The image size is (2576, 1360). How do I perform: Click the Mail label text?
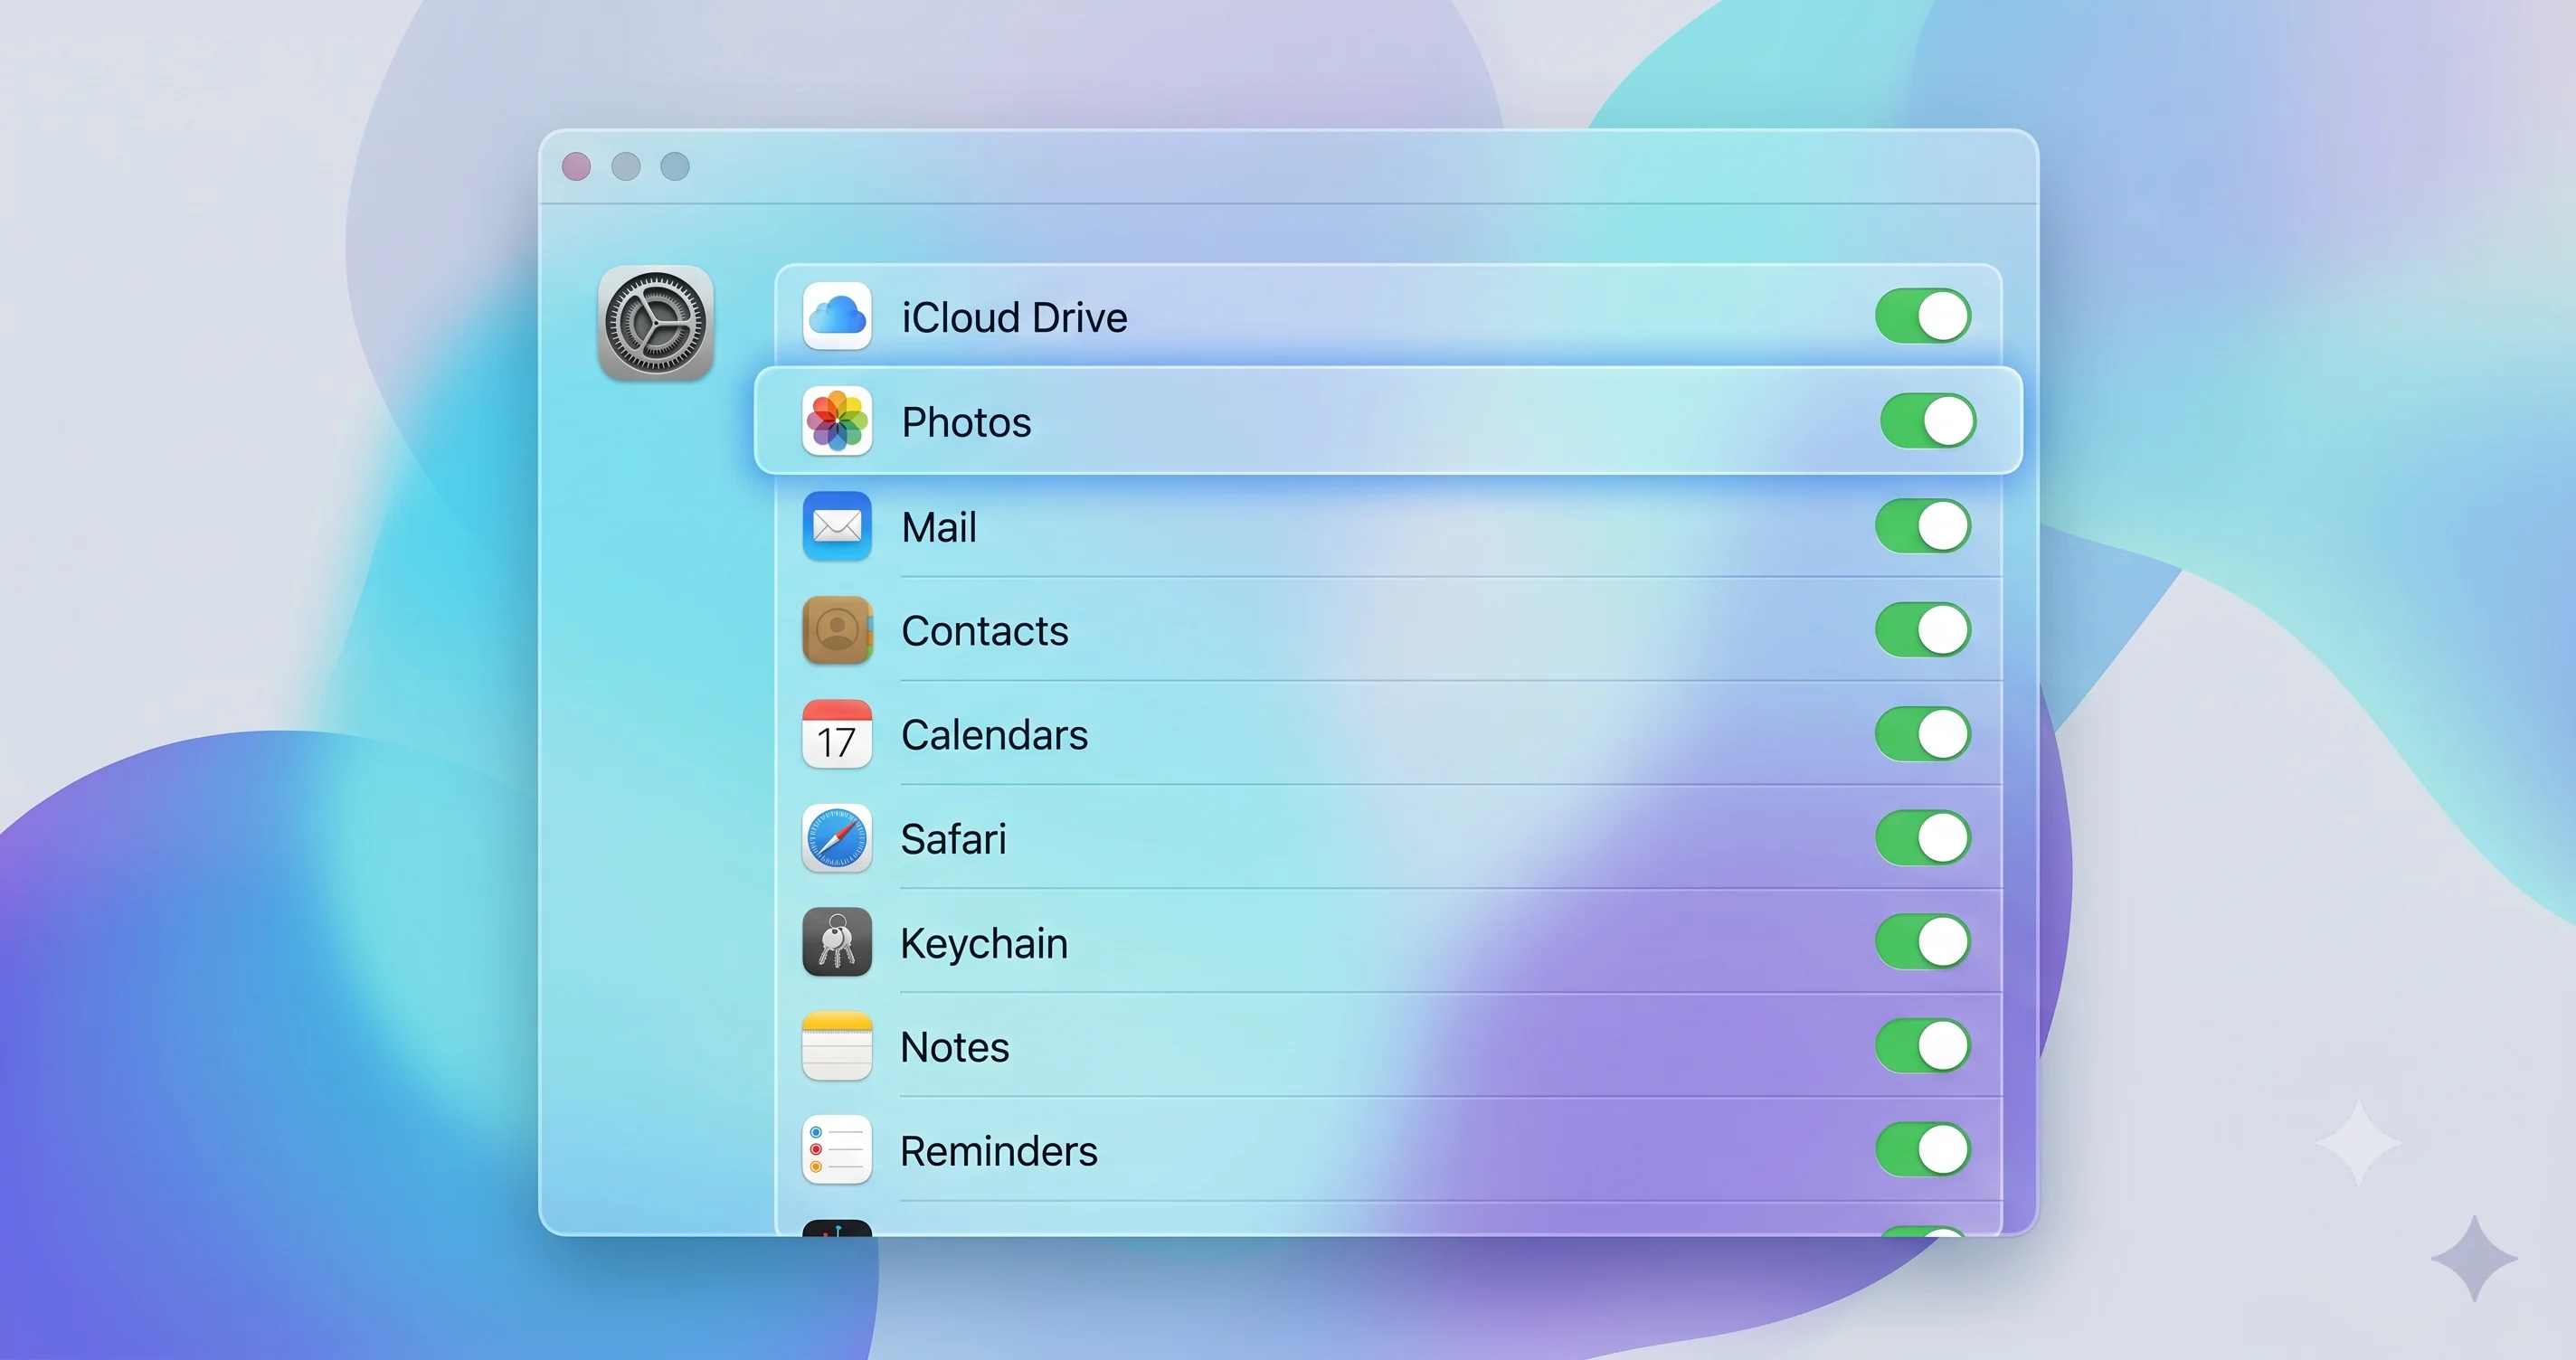[x=938, y=527]
